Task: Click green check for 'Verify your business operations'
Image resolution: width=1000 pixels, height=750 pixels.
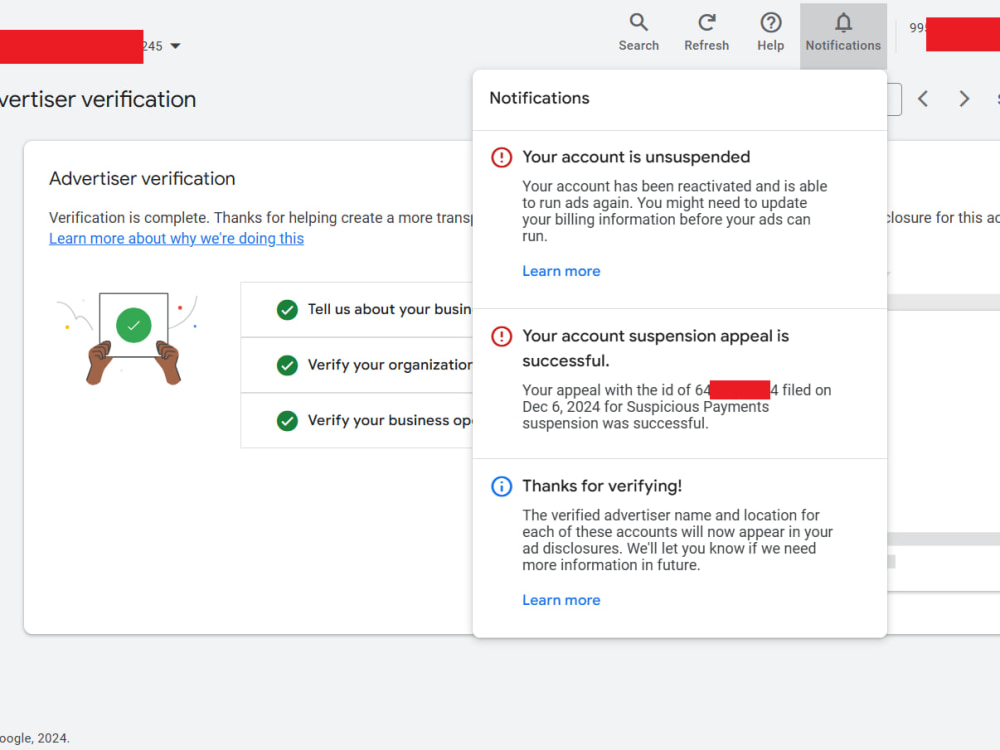Action: 287,421
